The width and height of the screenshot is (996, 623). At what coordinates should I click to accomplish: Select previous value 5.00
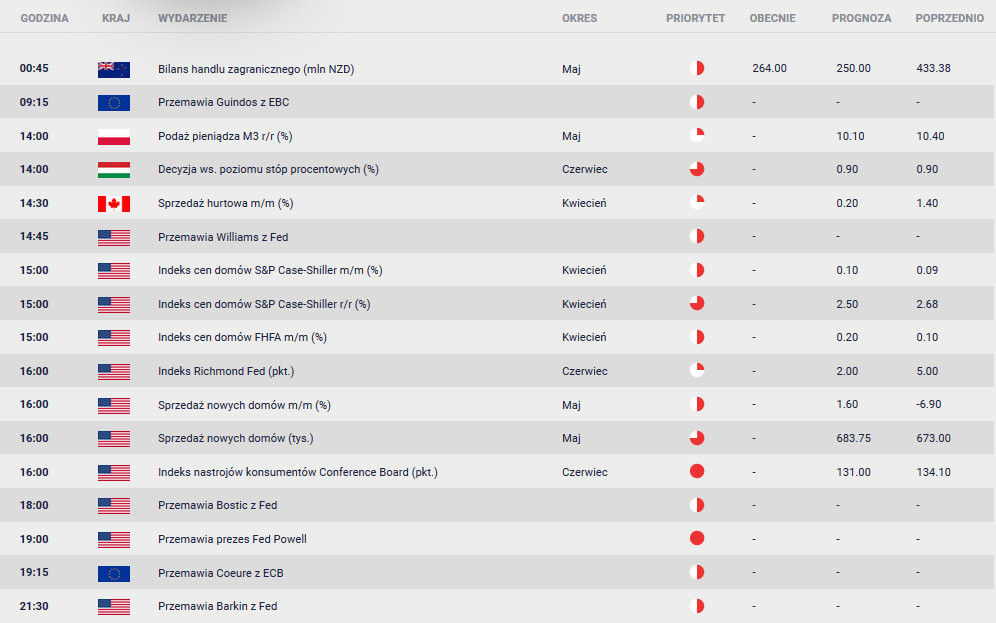(927, 372)
